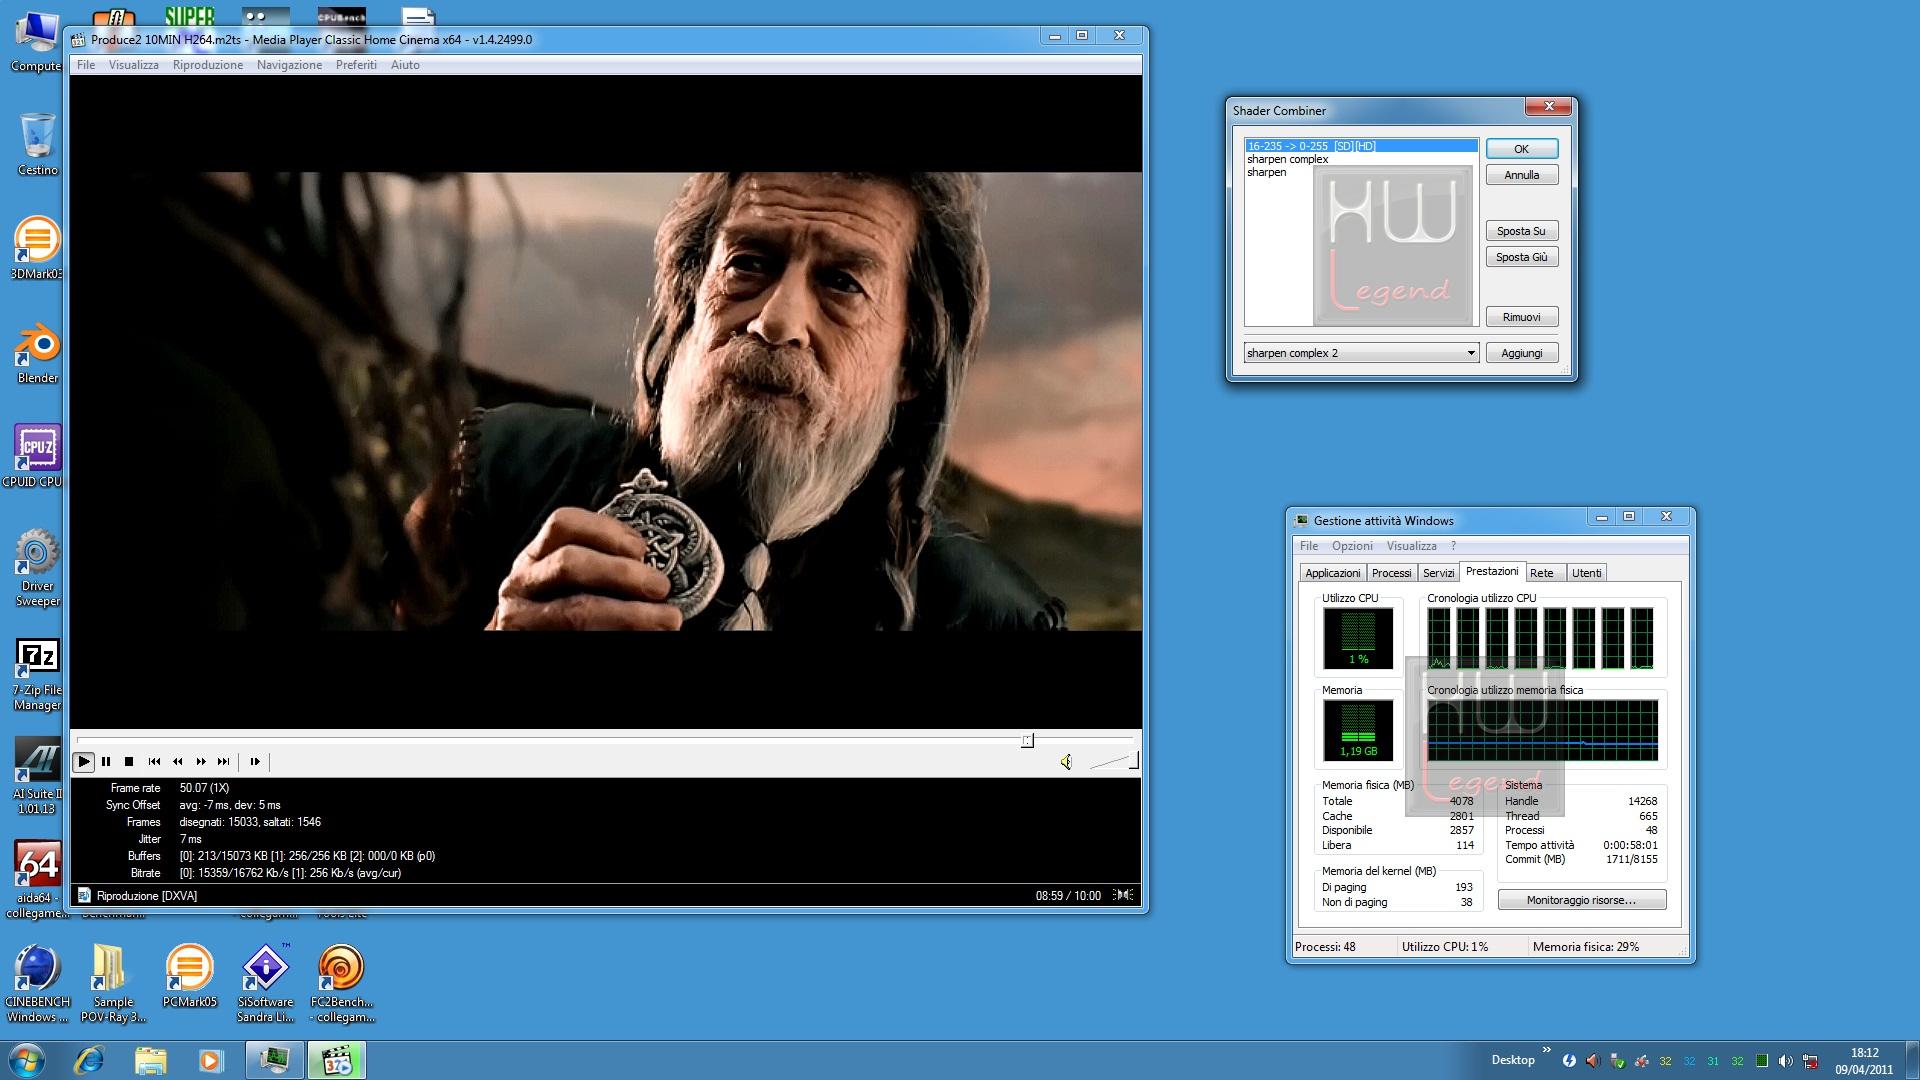Screen dimensions: 1920x1080
Task: Click the Play button in Media Player Classic
Action: (x=84, y=762)
